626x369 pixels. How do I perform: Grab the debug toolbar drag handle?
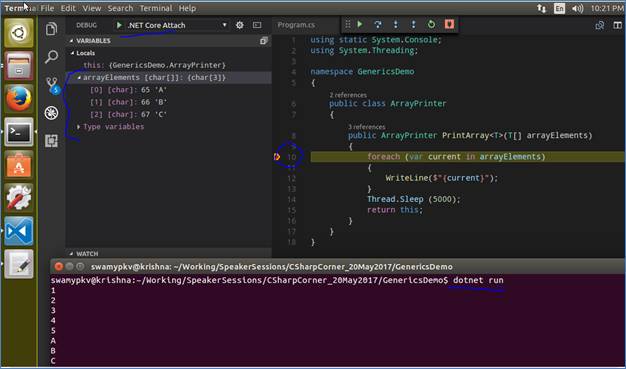point(348,24)
